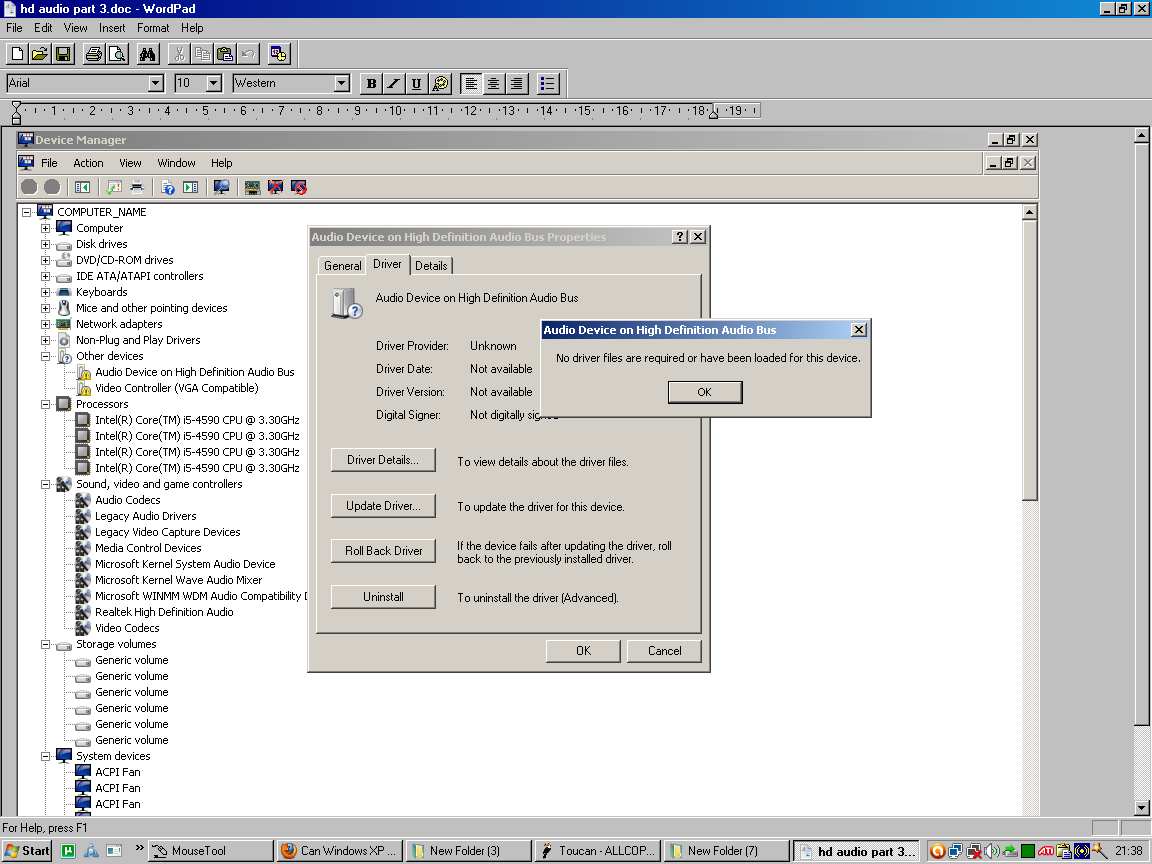Click the Device Manager toolbar printer icon
This screenshot has height=864, width=1152.
137,187
